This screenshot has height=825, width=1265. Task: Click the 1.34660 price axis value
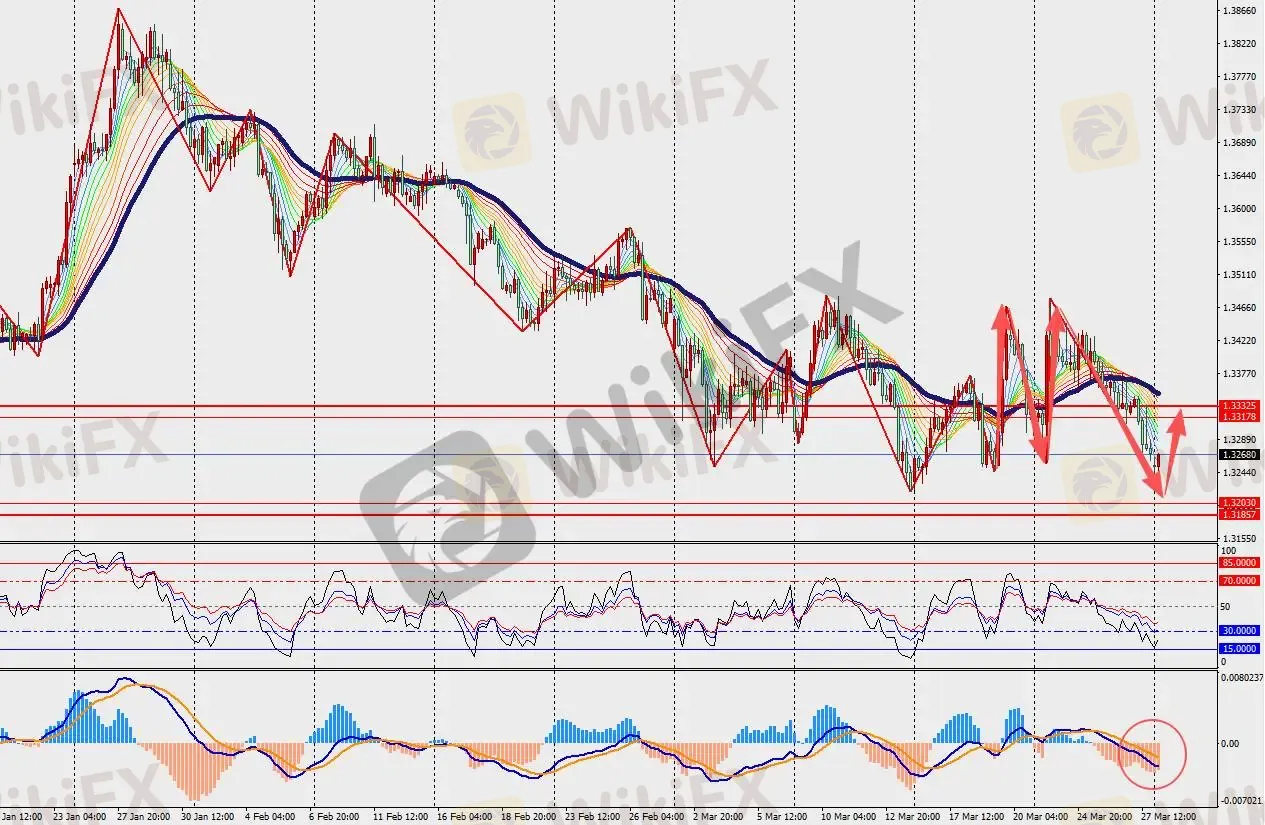(x=1238, y=308)
